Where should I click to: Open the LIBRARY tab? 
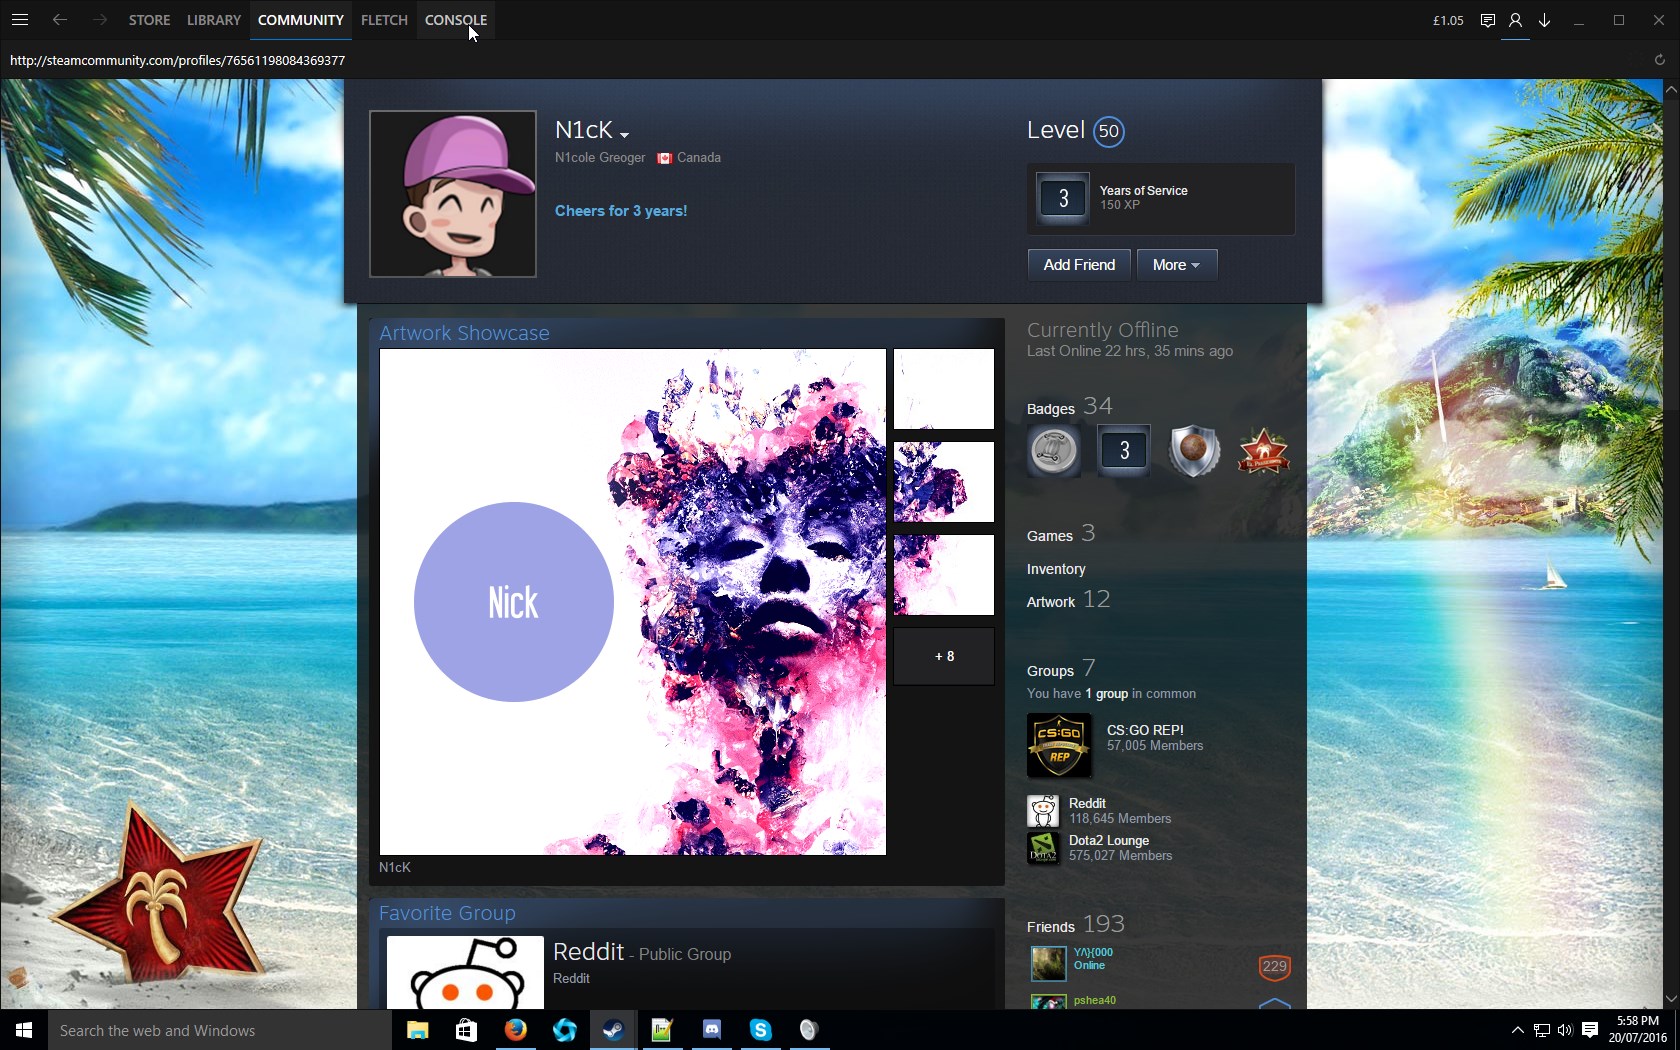click(213, 20)
